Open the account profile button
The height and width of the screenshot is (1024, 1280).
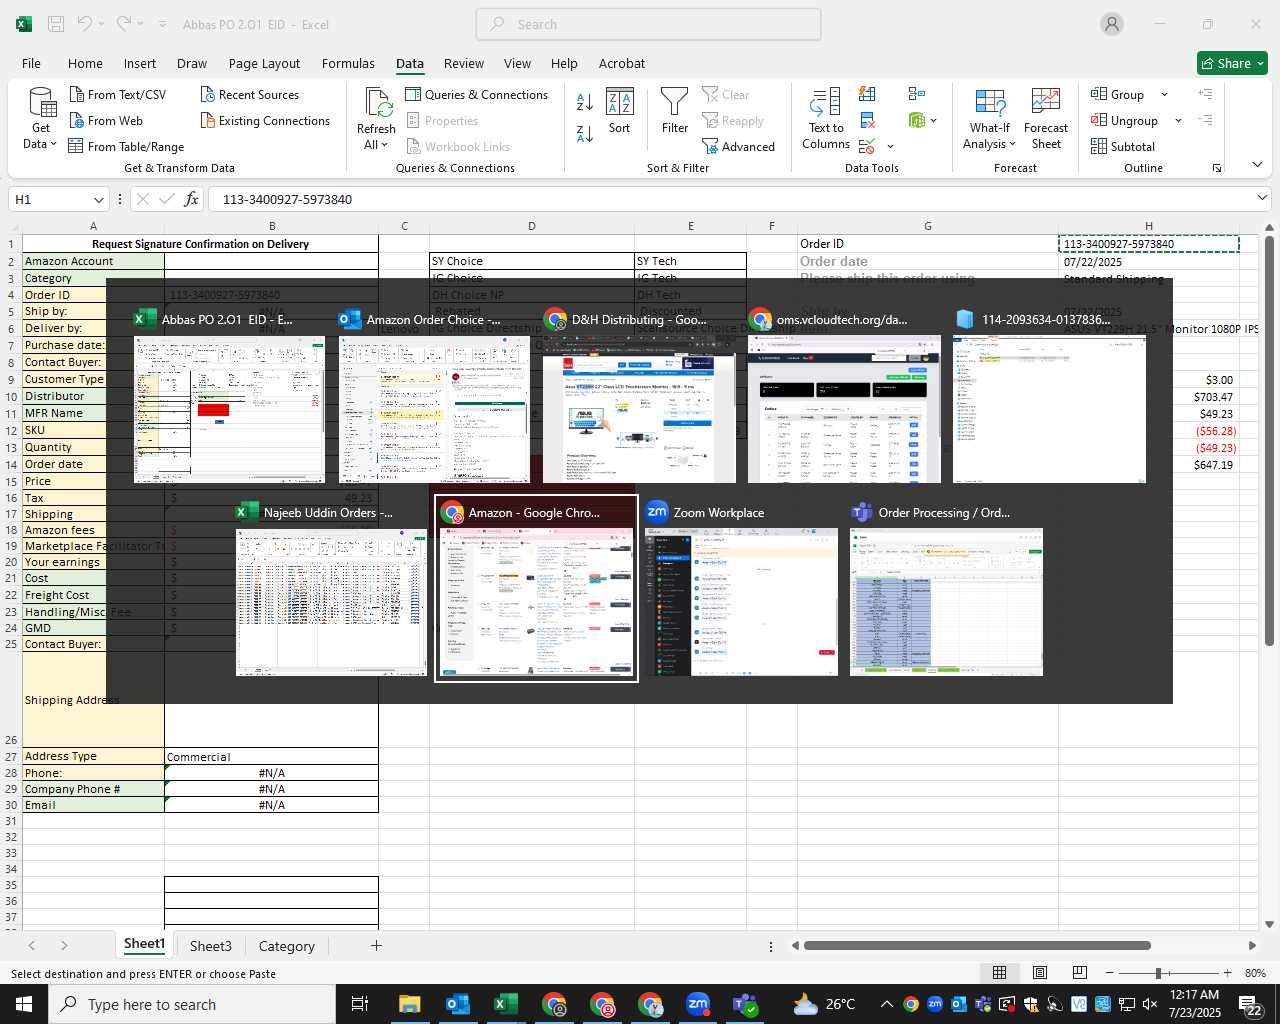point(1112,24)
